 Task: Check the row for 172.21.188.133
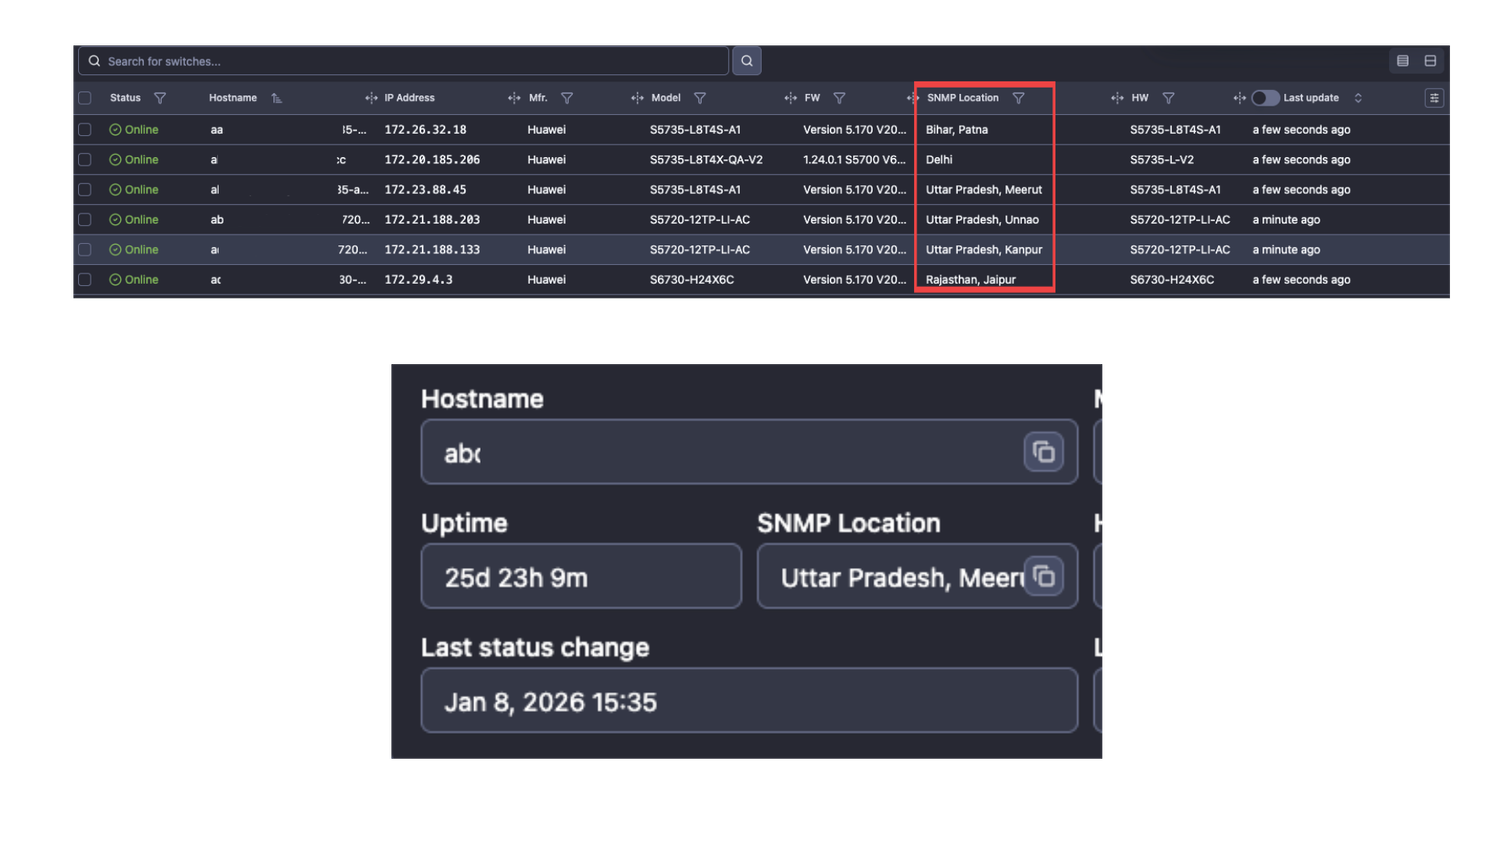pos(85,250)
